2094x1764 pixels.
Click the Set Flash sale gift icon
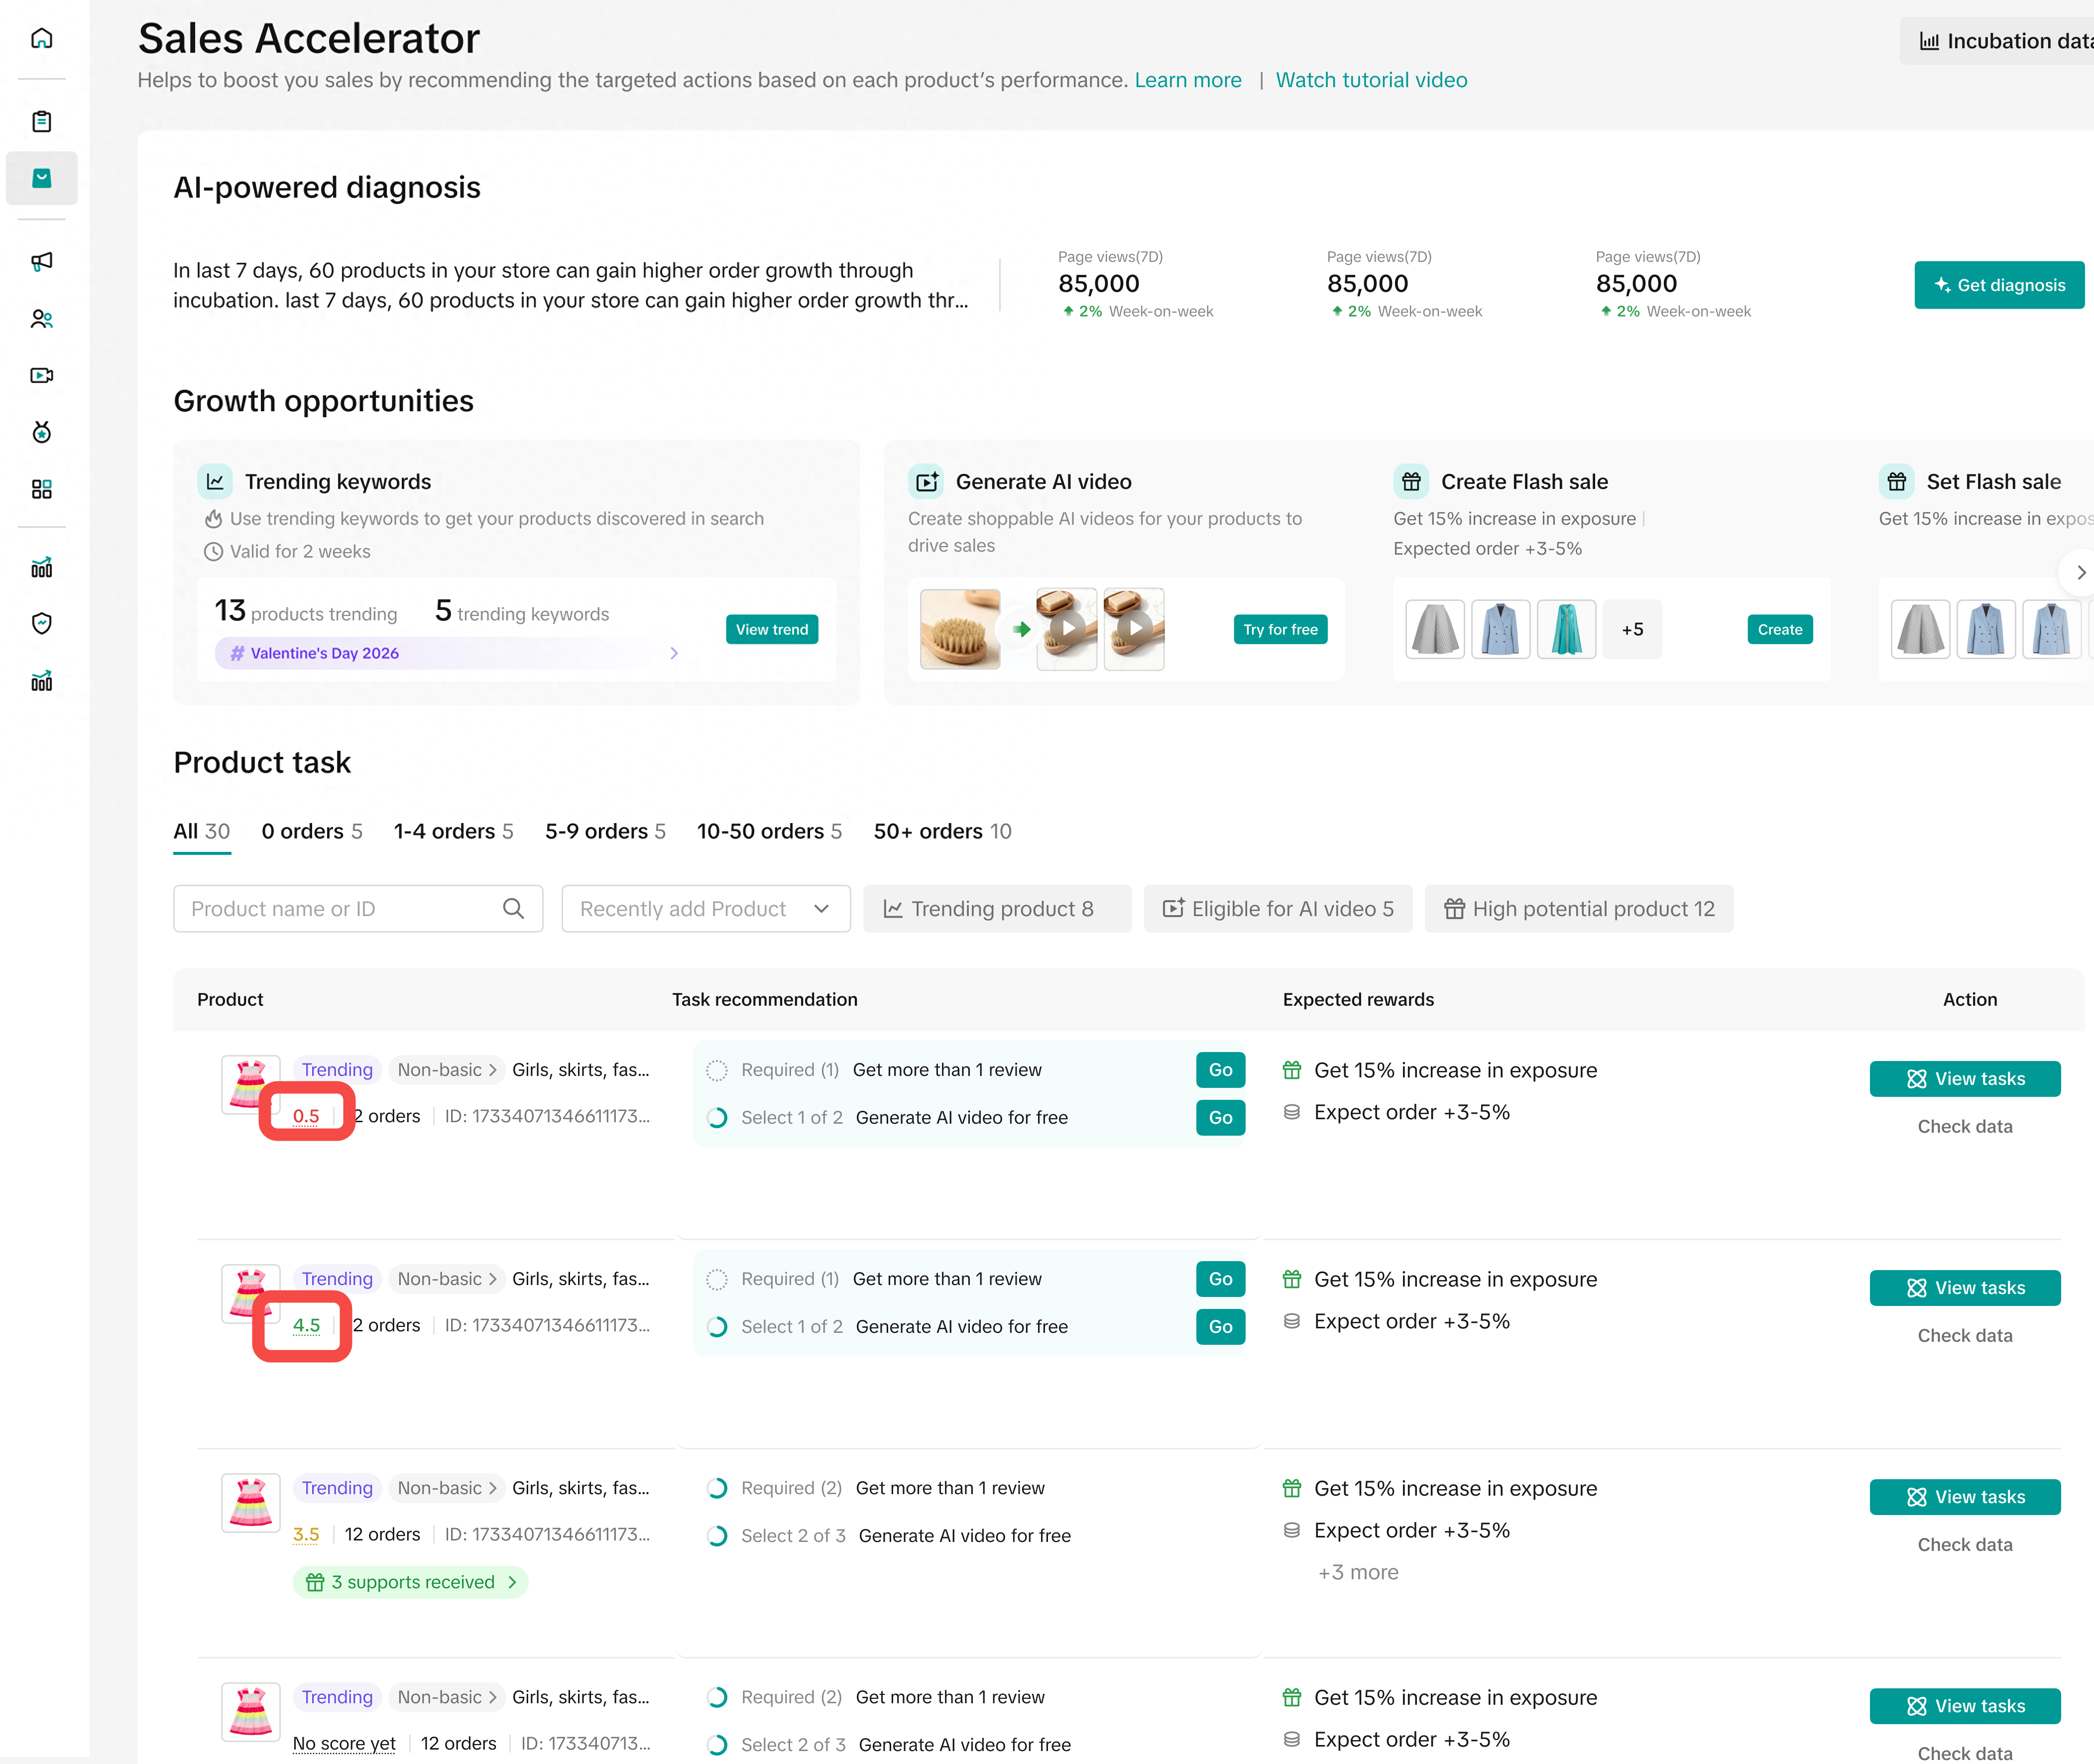pos(1897,482)
